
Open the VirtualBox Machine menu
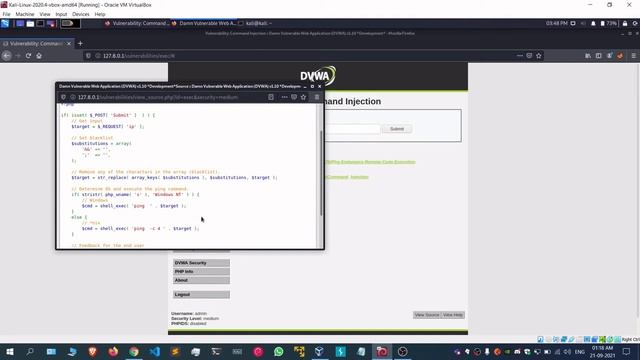click(x=25, y=14)
